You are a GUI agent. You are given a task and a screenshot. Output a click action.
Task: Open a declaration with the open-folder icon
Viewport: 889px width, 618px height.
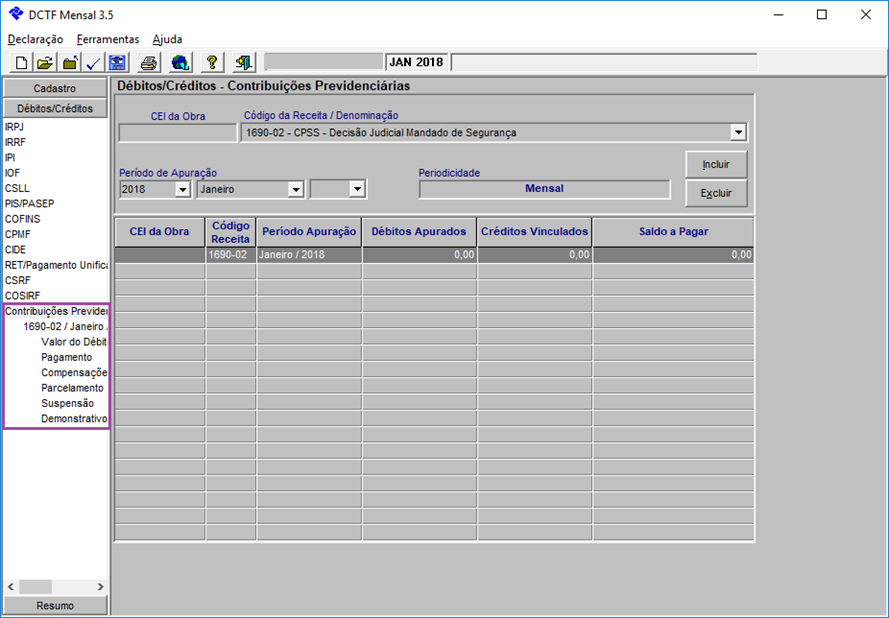pyautogui.click(x=45, y=62)
